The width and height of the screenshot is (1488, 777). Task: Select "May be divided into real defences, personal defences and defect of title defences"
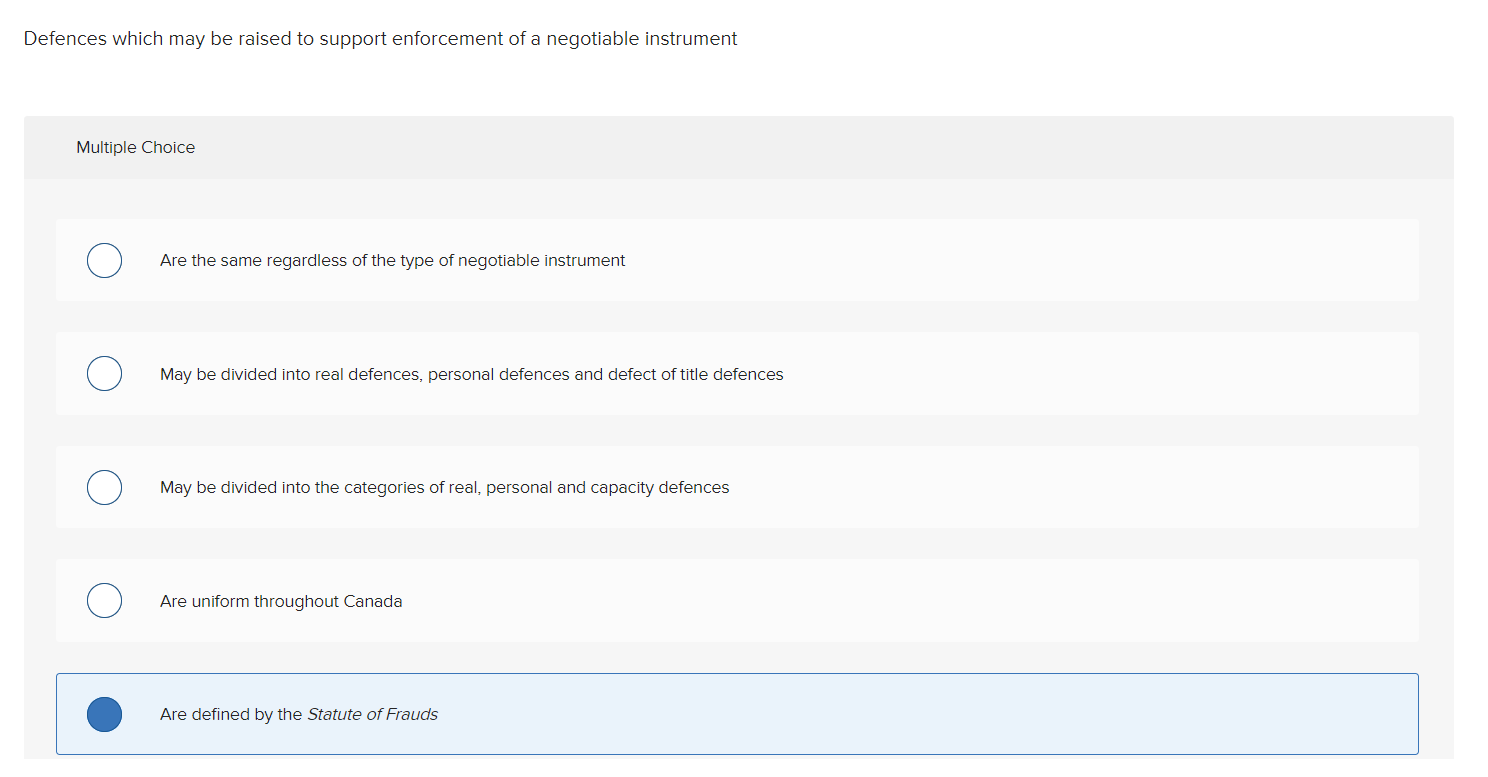point(470,373)
